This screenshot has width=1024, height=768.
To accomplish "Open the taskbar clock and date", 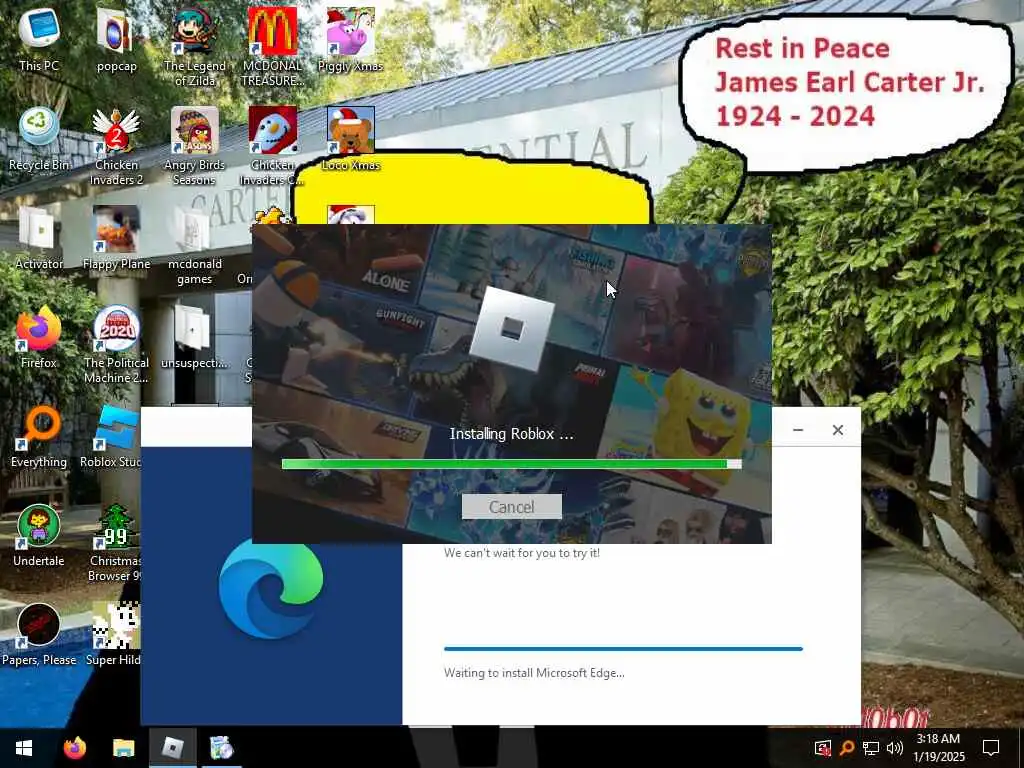I will (938, 748).
